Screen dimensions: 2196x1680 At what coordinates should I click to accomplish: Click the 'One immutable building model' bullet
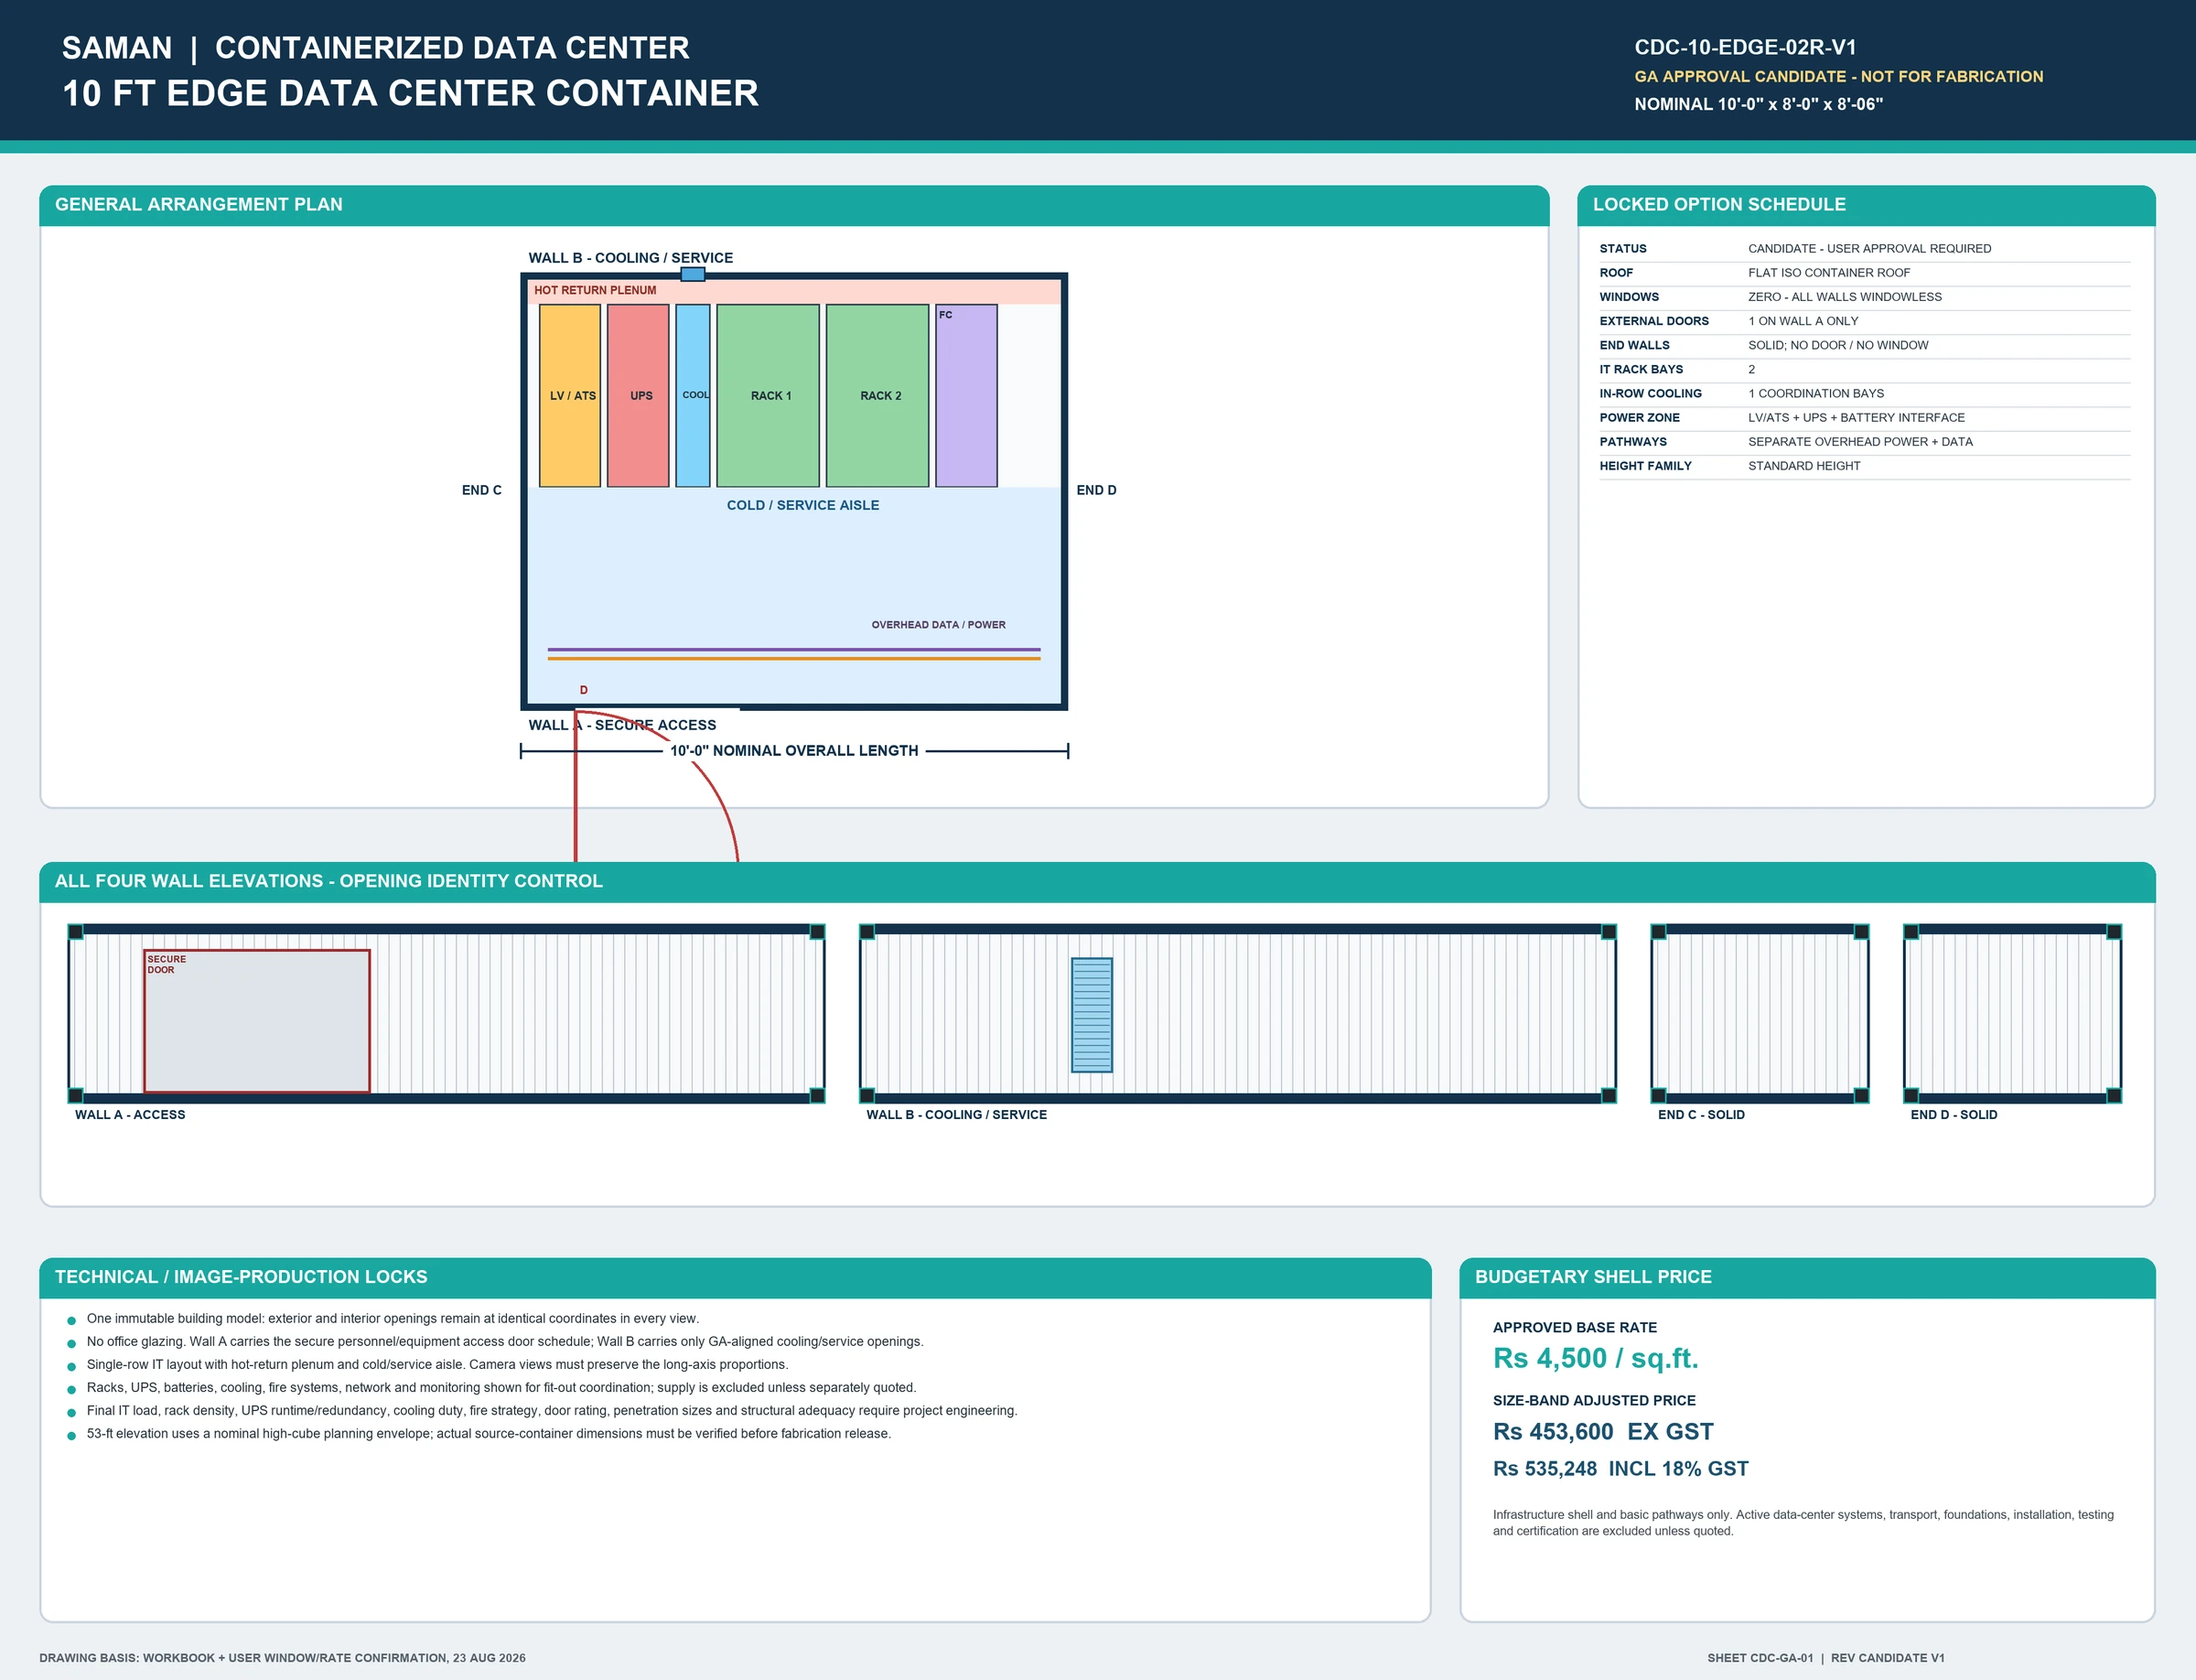tap(393, 1319)
